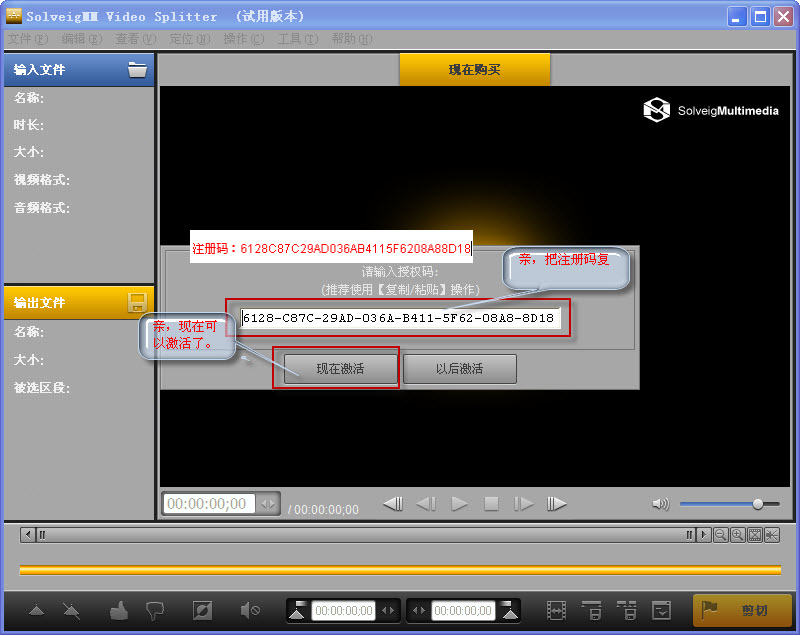Step forward one frame

[524, 504]
